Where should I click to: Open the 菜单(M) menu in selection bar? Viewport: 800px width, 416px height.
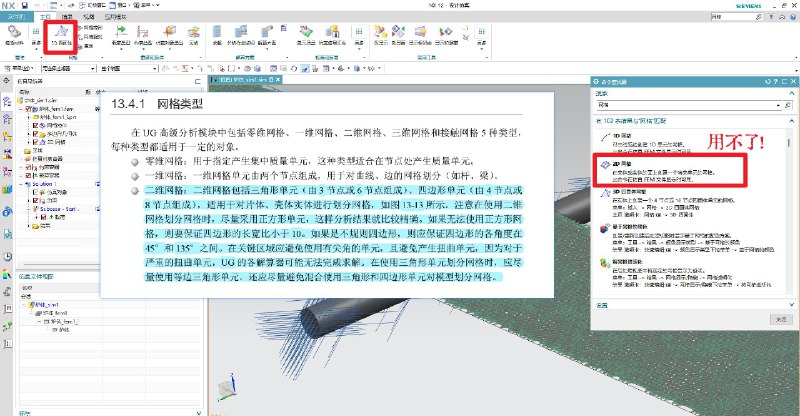[x=19, y=68]
